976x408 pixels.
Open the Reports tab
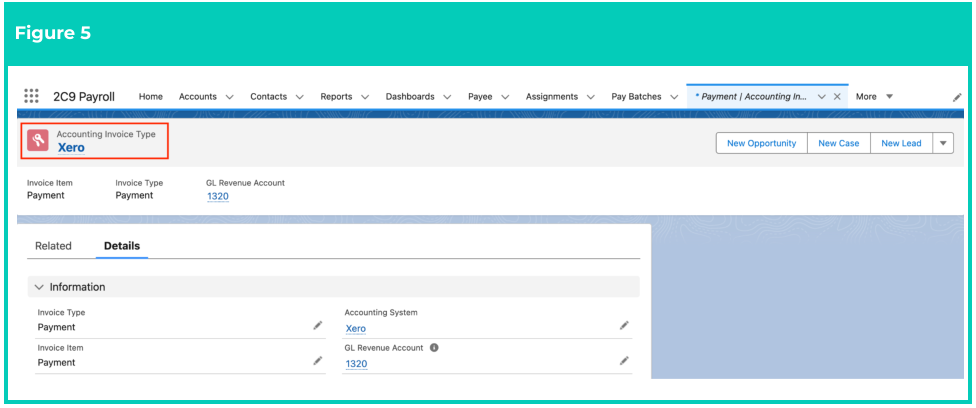coord(336,97)
